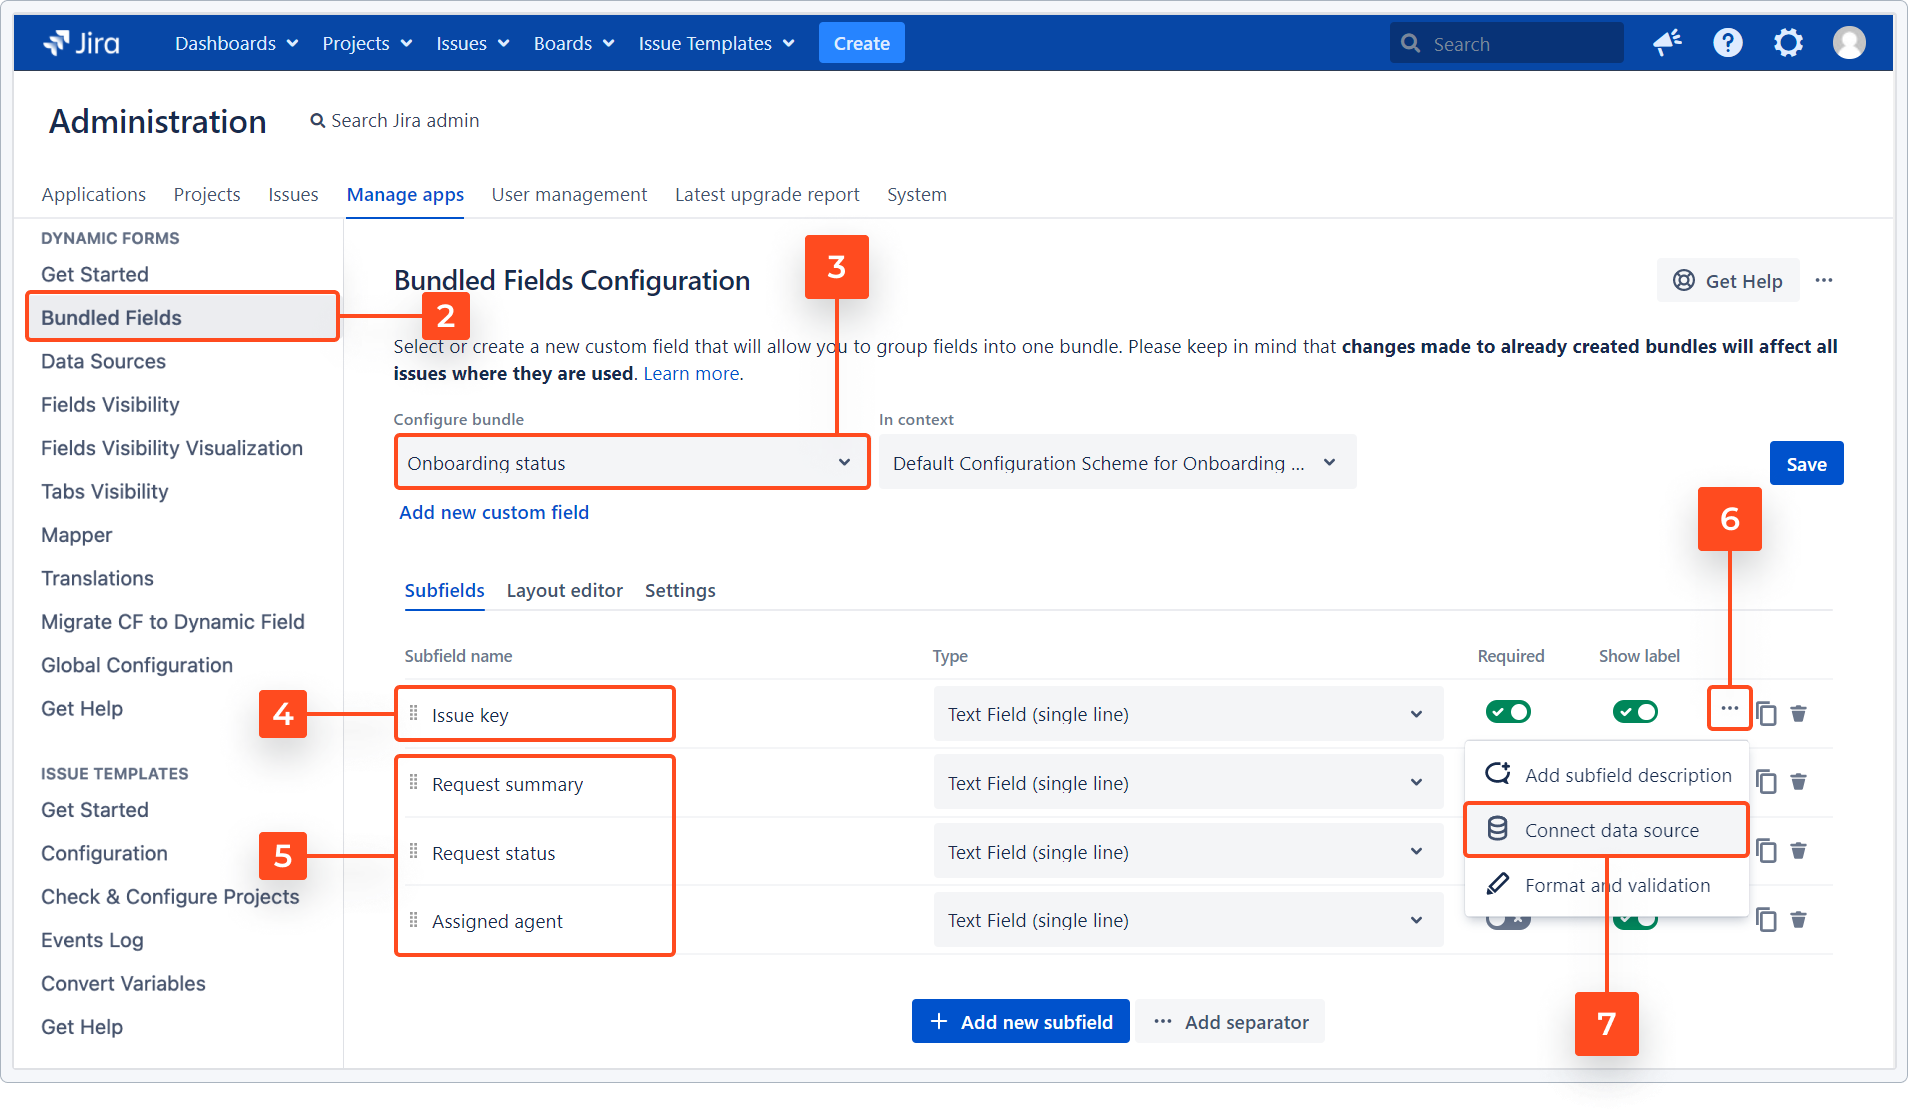Follow the Learn more link

pos(692,373)
